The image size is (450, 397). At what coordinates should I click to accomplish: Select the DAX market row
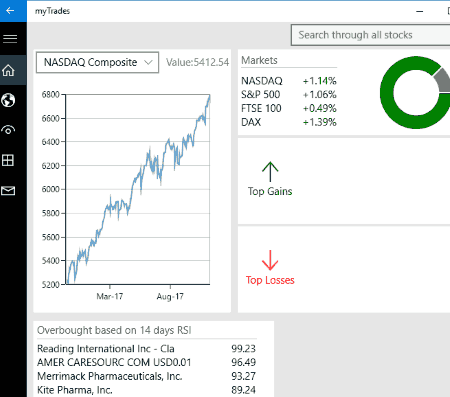[x=289, y=122]
